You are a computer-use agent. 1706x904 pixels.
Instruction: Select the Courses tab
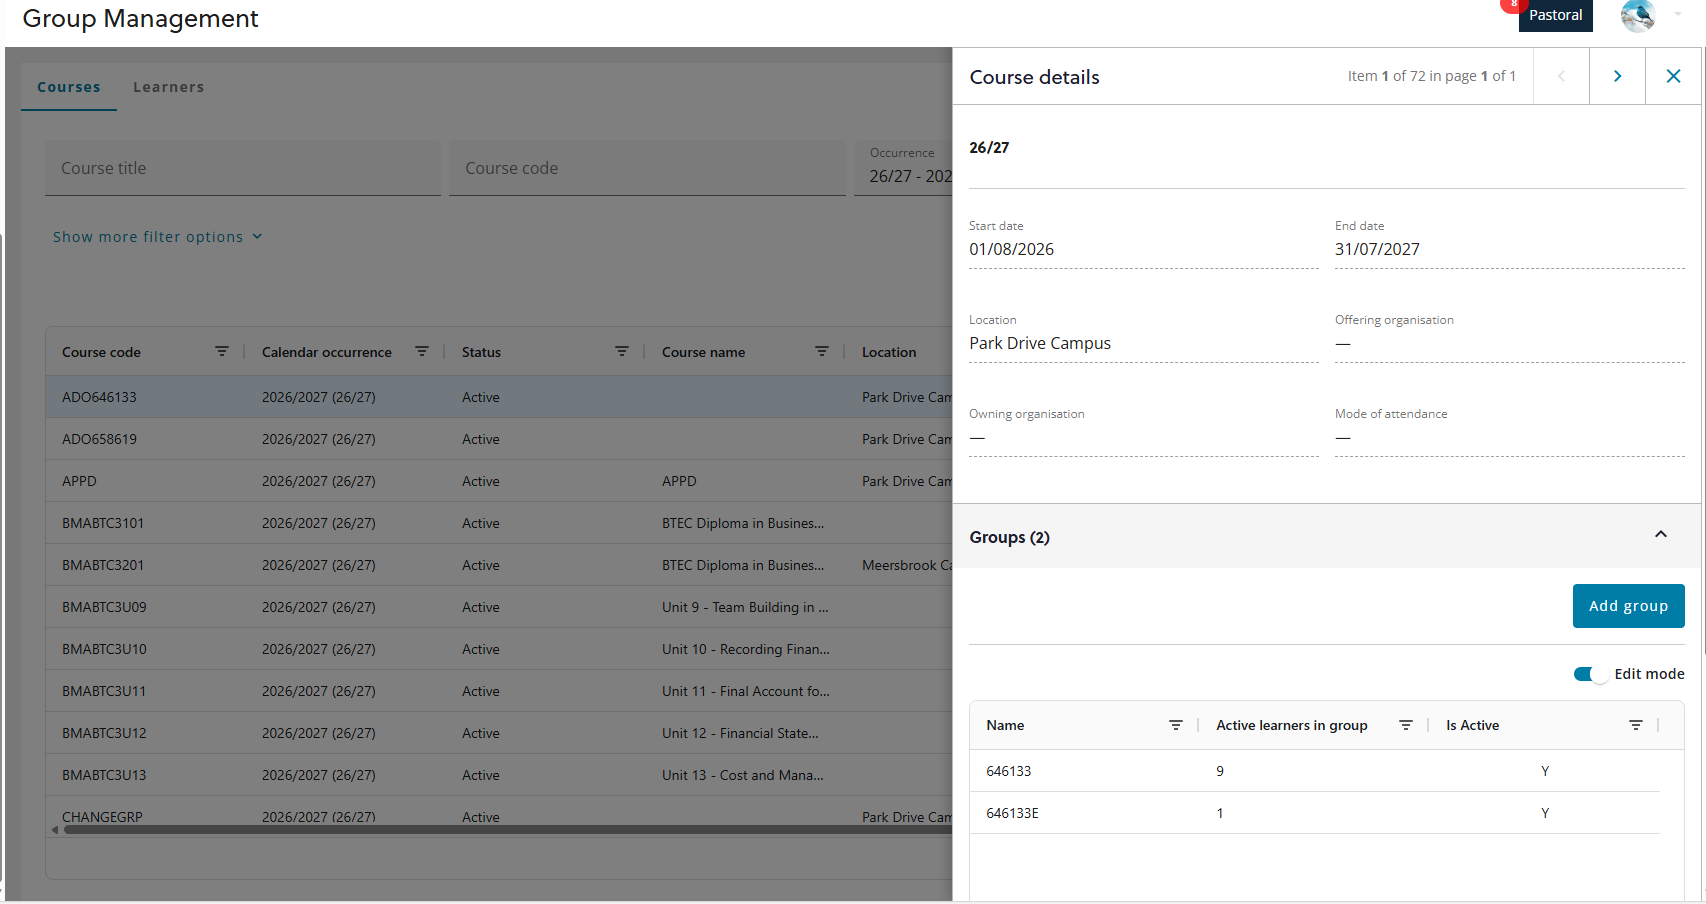68,87
